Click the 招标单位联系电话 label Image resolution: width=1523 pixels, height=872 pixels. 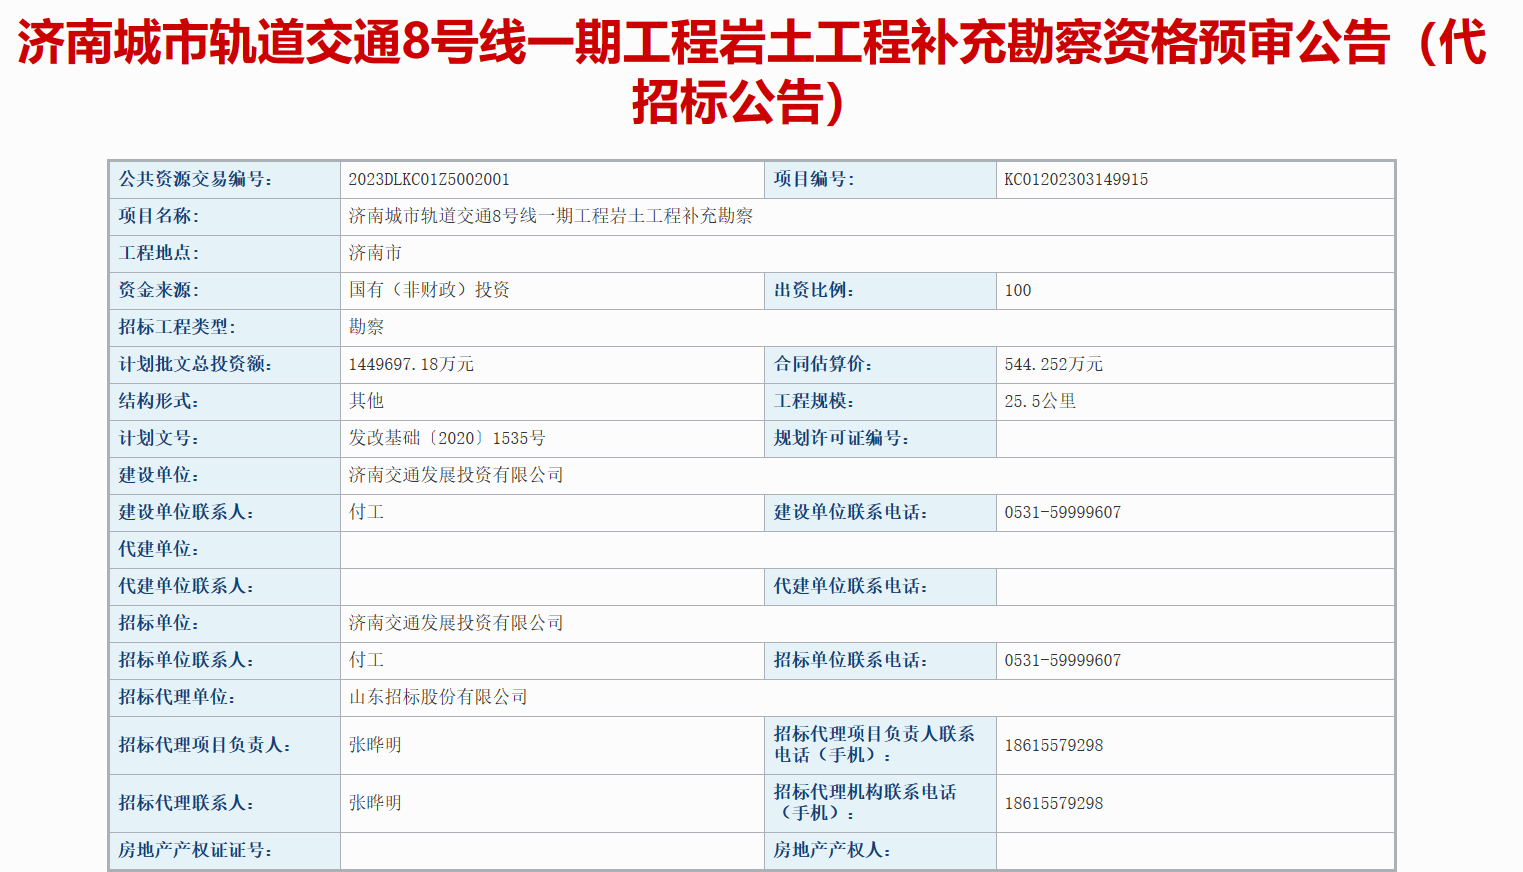(850, 660)
